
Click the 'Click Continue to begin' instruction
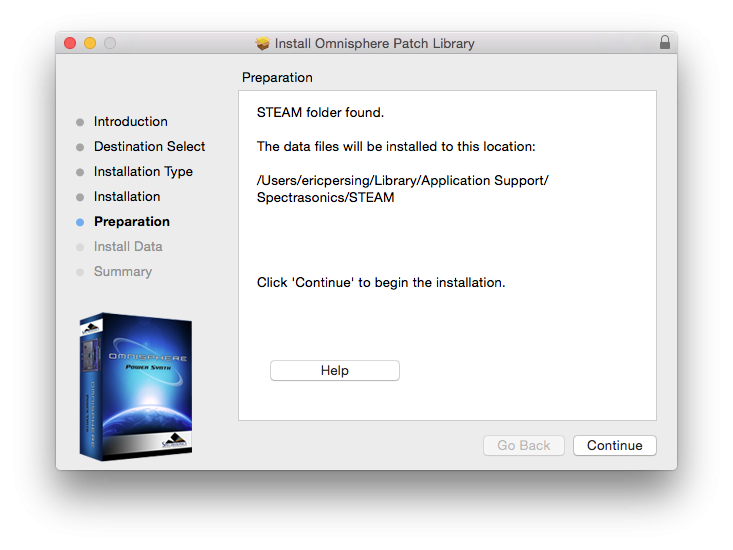381,282
